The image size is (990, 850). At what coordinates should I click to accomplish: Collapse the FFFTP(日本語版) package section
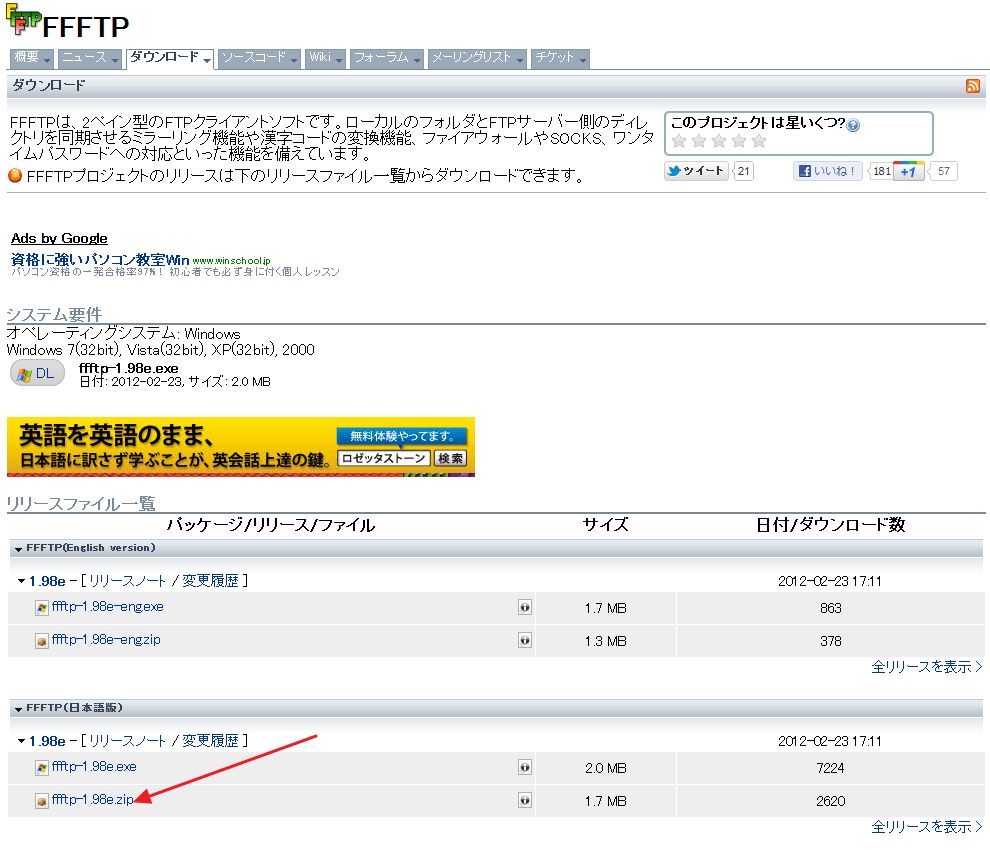19,708
